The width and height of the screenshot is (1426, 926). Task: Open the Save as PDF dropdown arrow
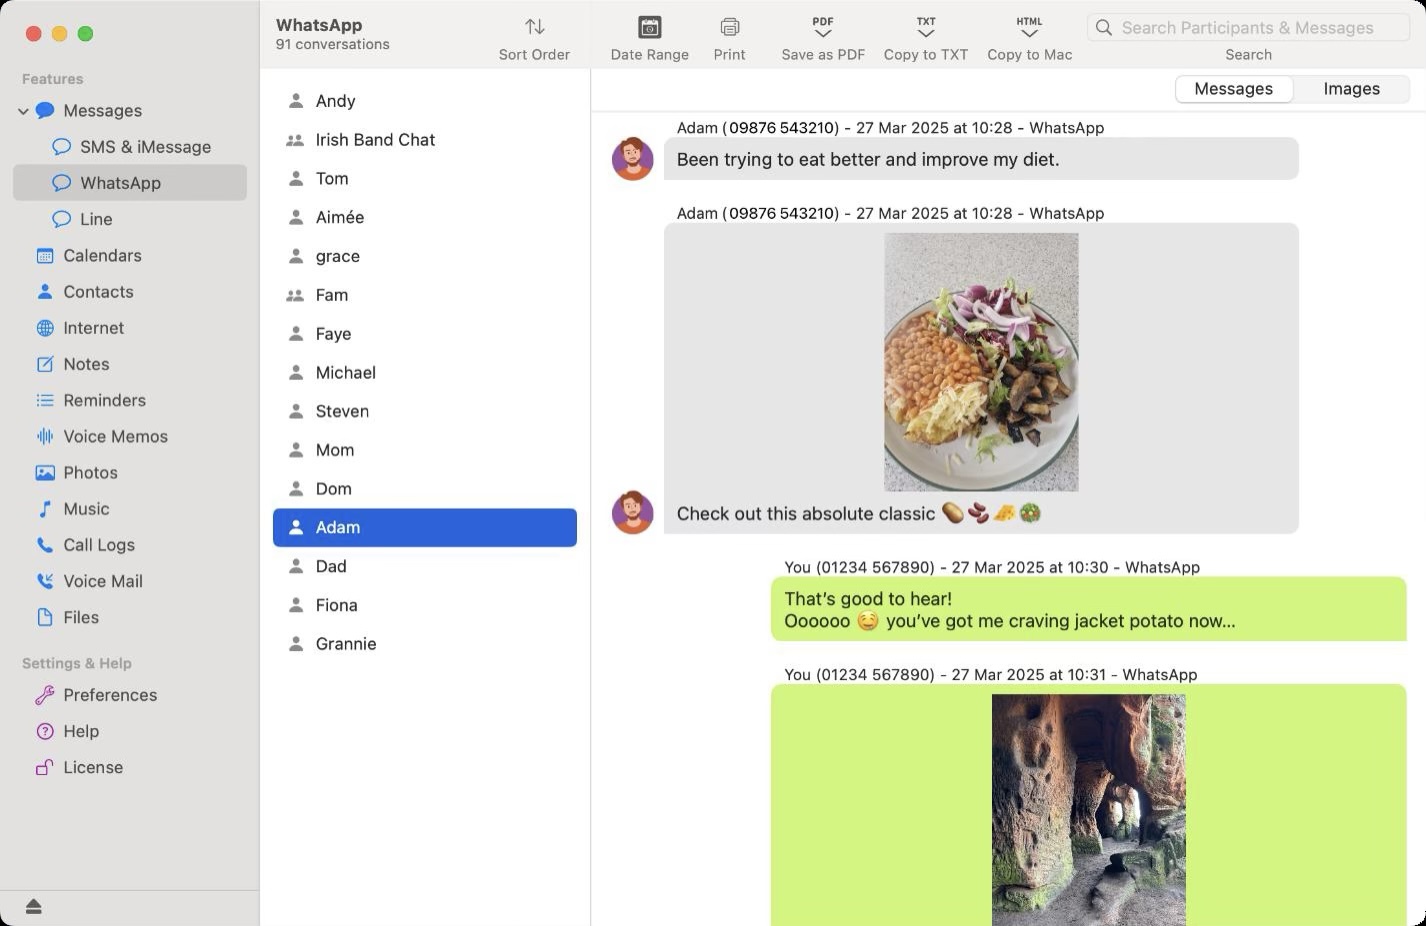[822, 34]
